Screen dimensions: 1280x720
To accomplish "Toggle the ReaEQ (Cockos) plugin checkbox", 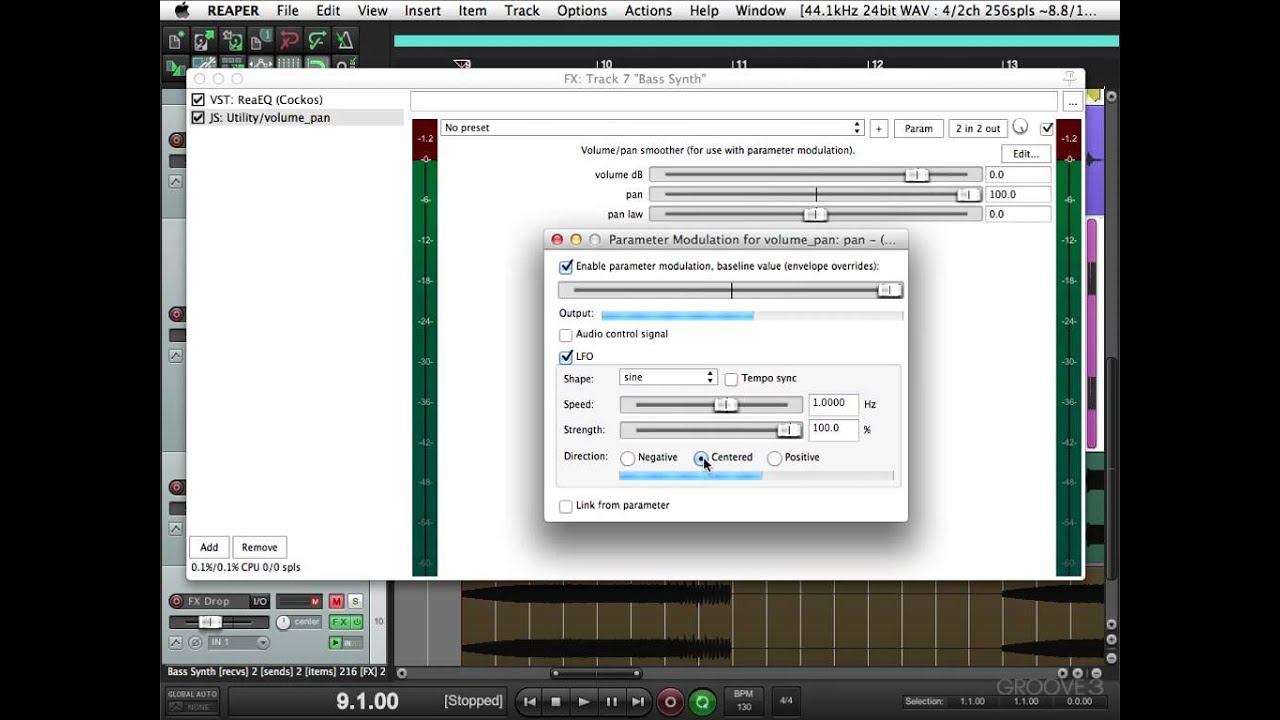I will tap(198, 100).
